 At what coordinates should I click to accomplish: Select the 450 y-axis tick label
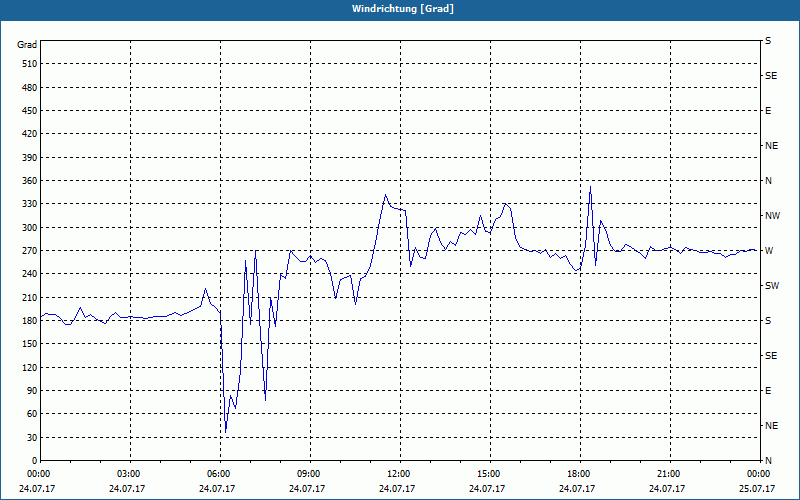click(30, 111)
